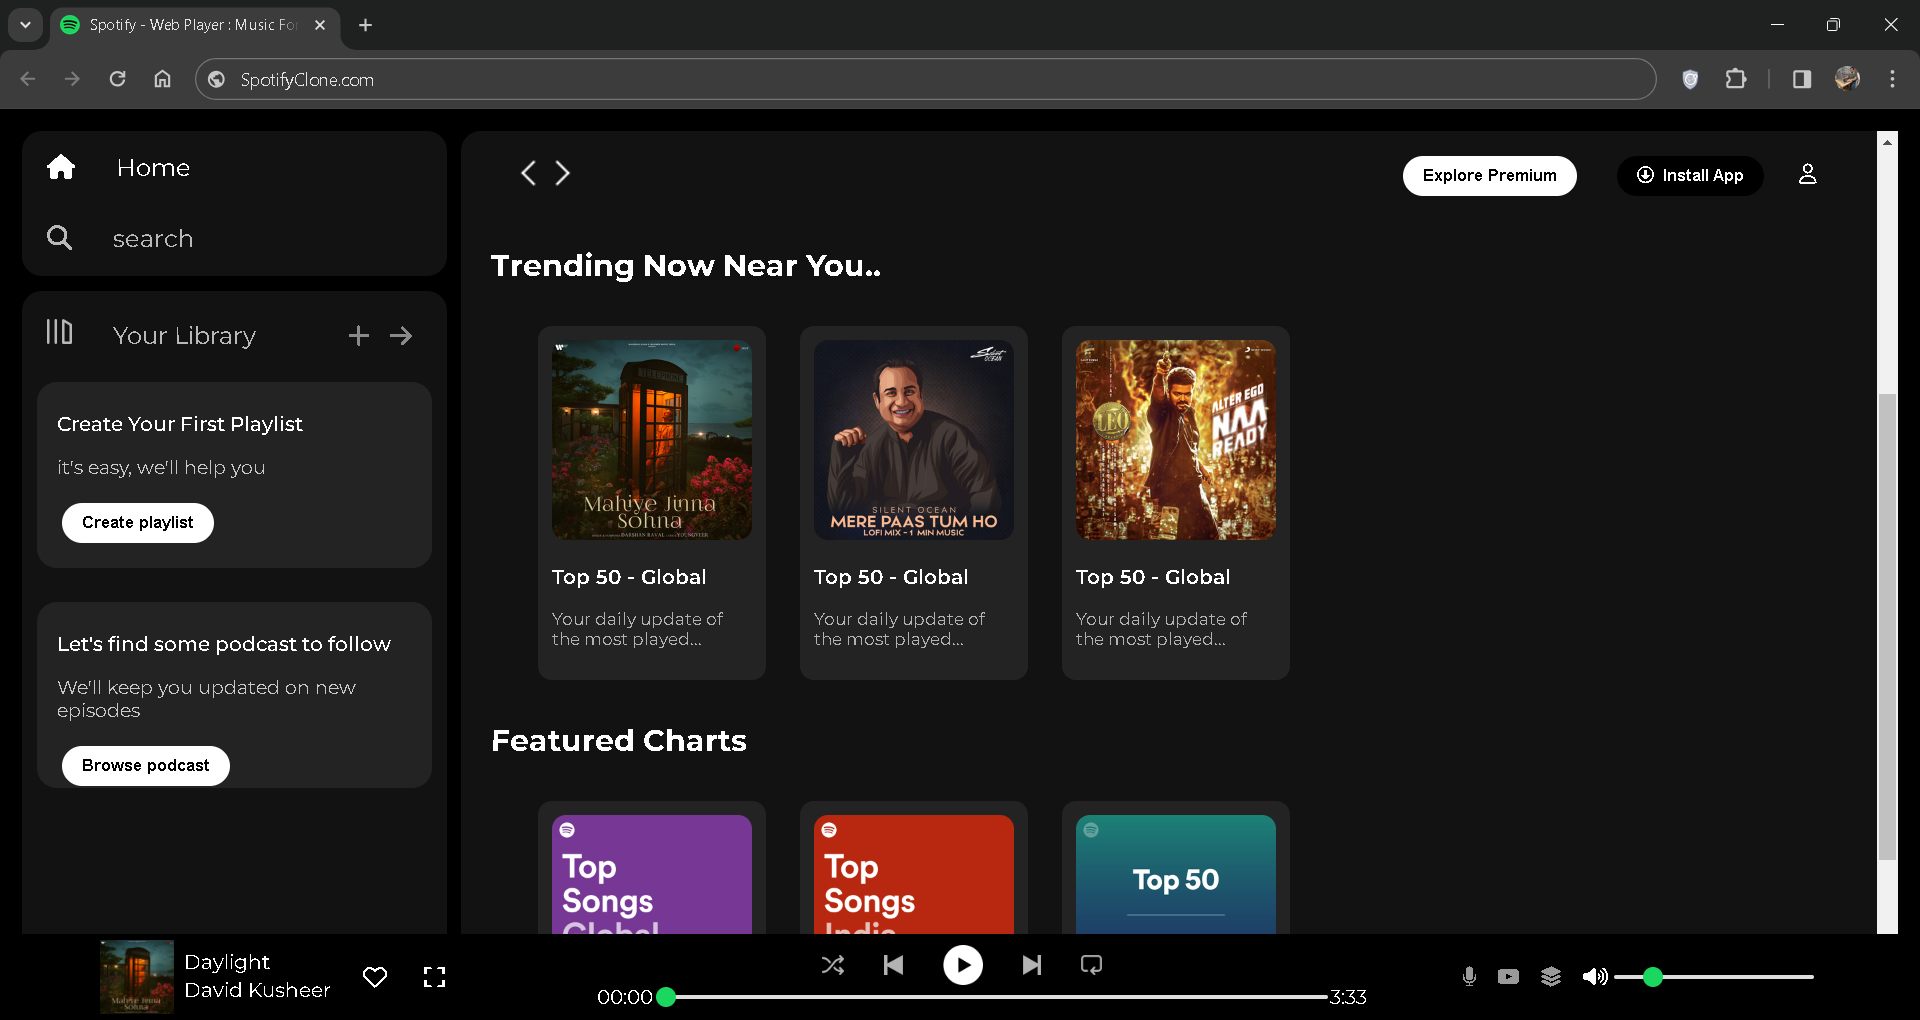Like the Daylight song with heart icon
Image resolution: width=1920 pixels, height=1020 pixels.
pos(375,977)
